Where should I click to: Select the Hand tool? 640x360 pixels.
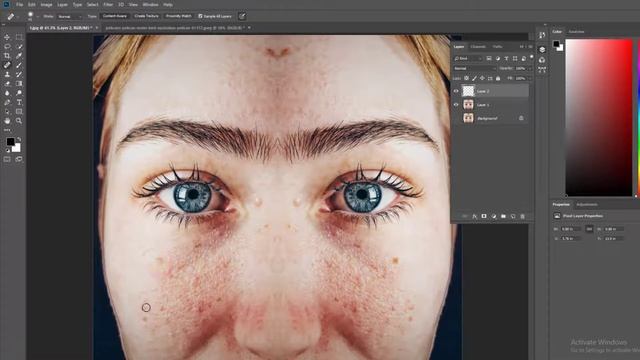pos(7,121)
